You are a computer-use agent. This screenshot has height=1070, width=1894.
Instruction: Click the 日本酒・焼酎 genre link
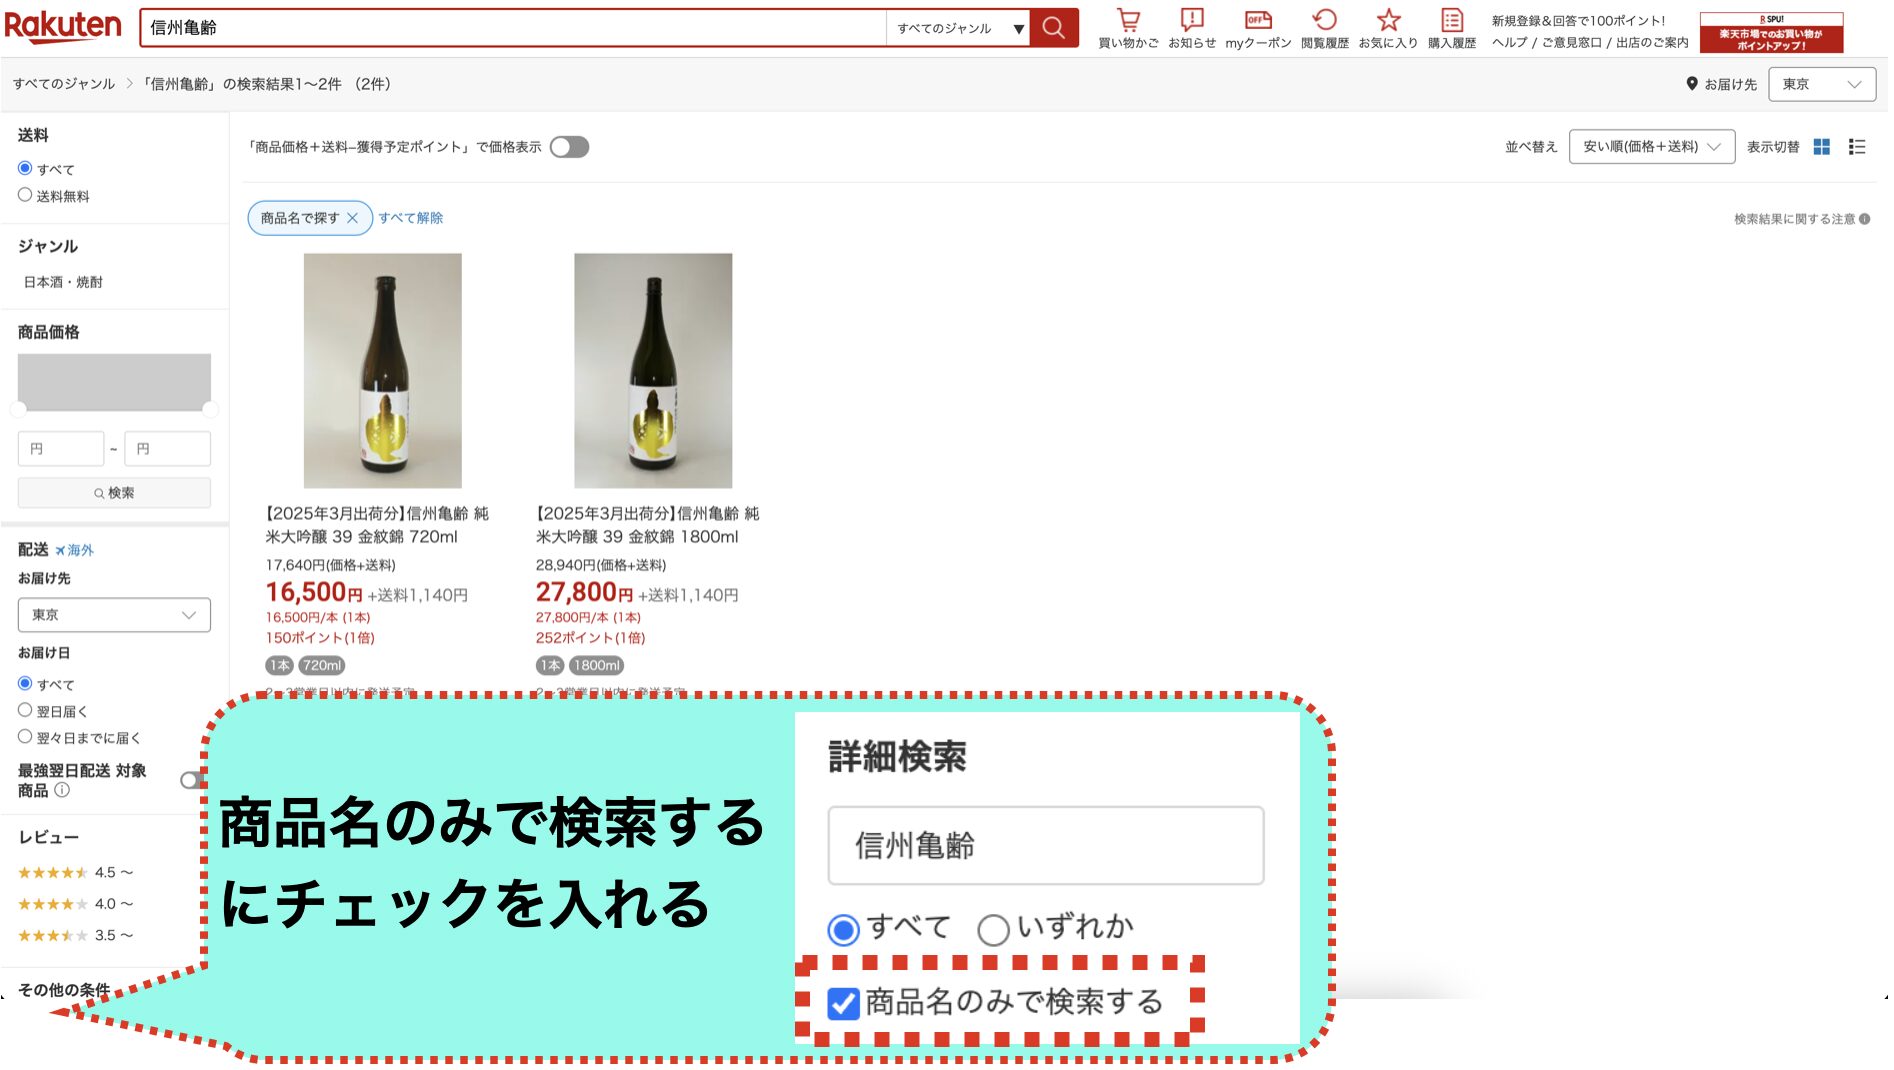[x=63, y=282]
